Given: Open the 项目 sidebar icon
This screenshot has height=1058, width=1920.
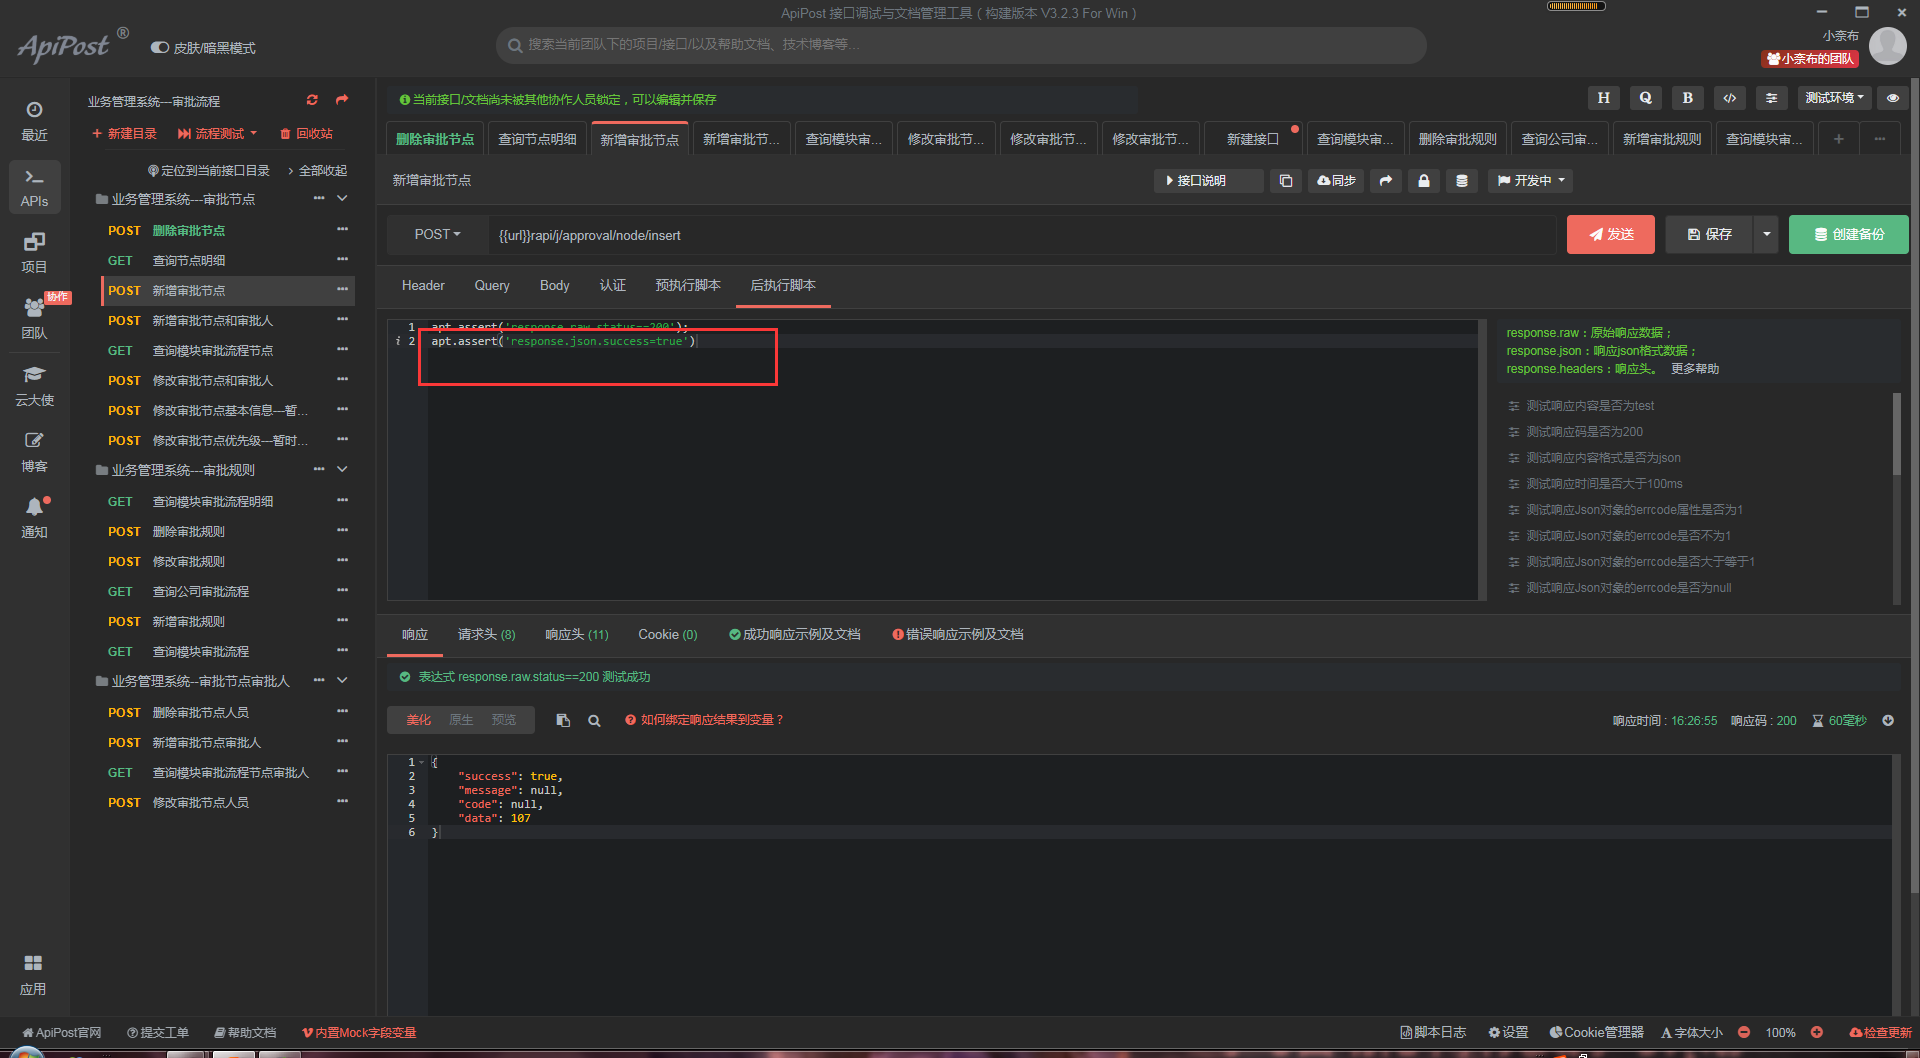Looking at the screenshot, I should coord(34,253).
